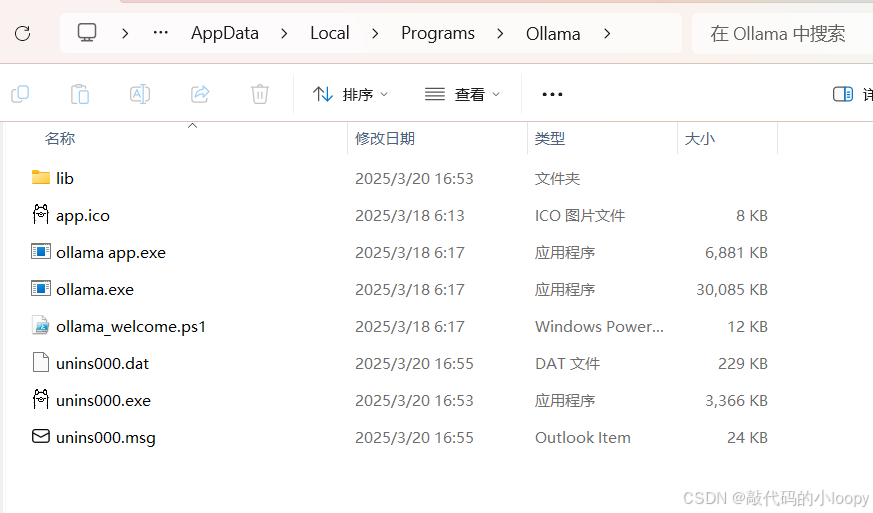Click the Refresh icon

22,33
